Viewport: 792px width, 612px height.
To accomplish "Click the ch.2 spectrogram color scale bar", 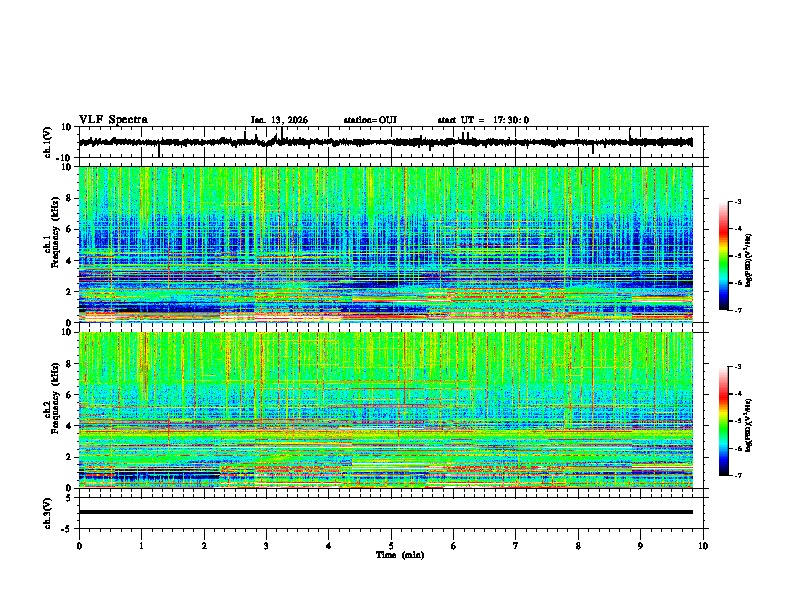I will (723, 421).
